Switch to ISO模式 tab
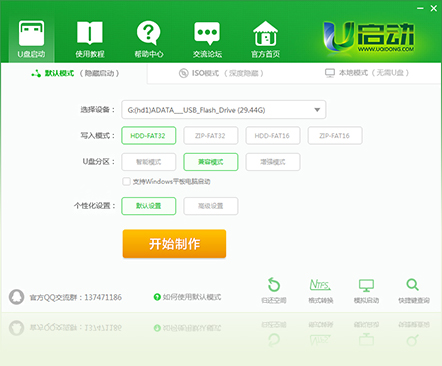The height and width of the screenshot is (366, 442). (x=221, y=73)
